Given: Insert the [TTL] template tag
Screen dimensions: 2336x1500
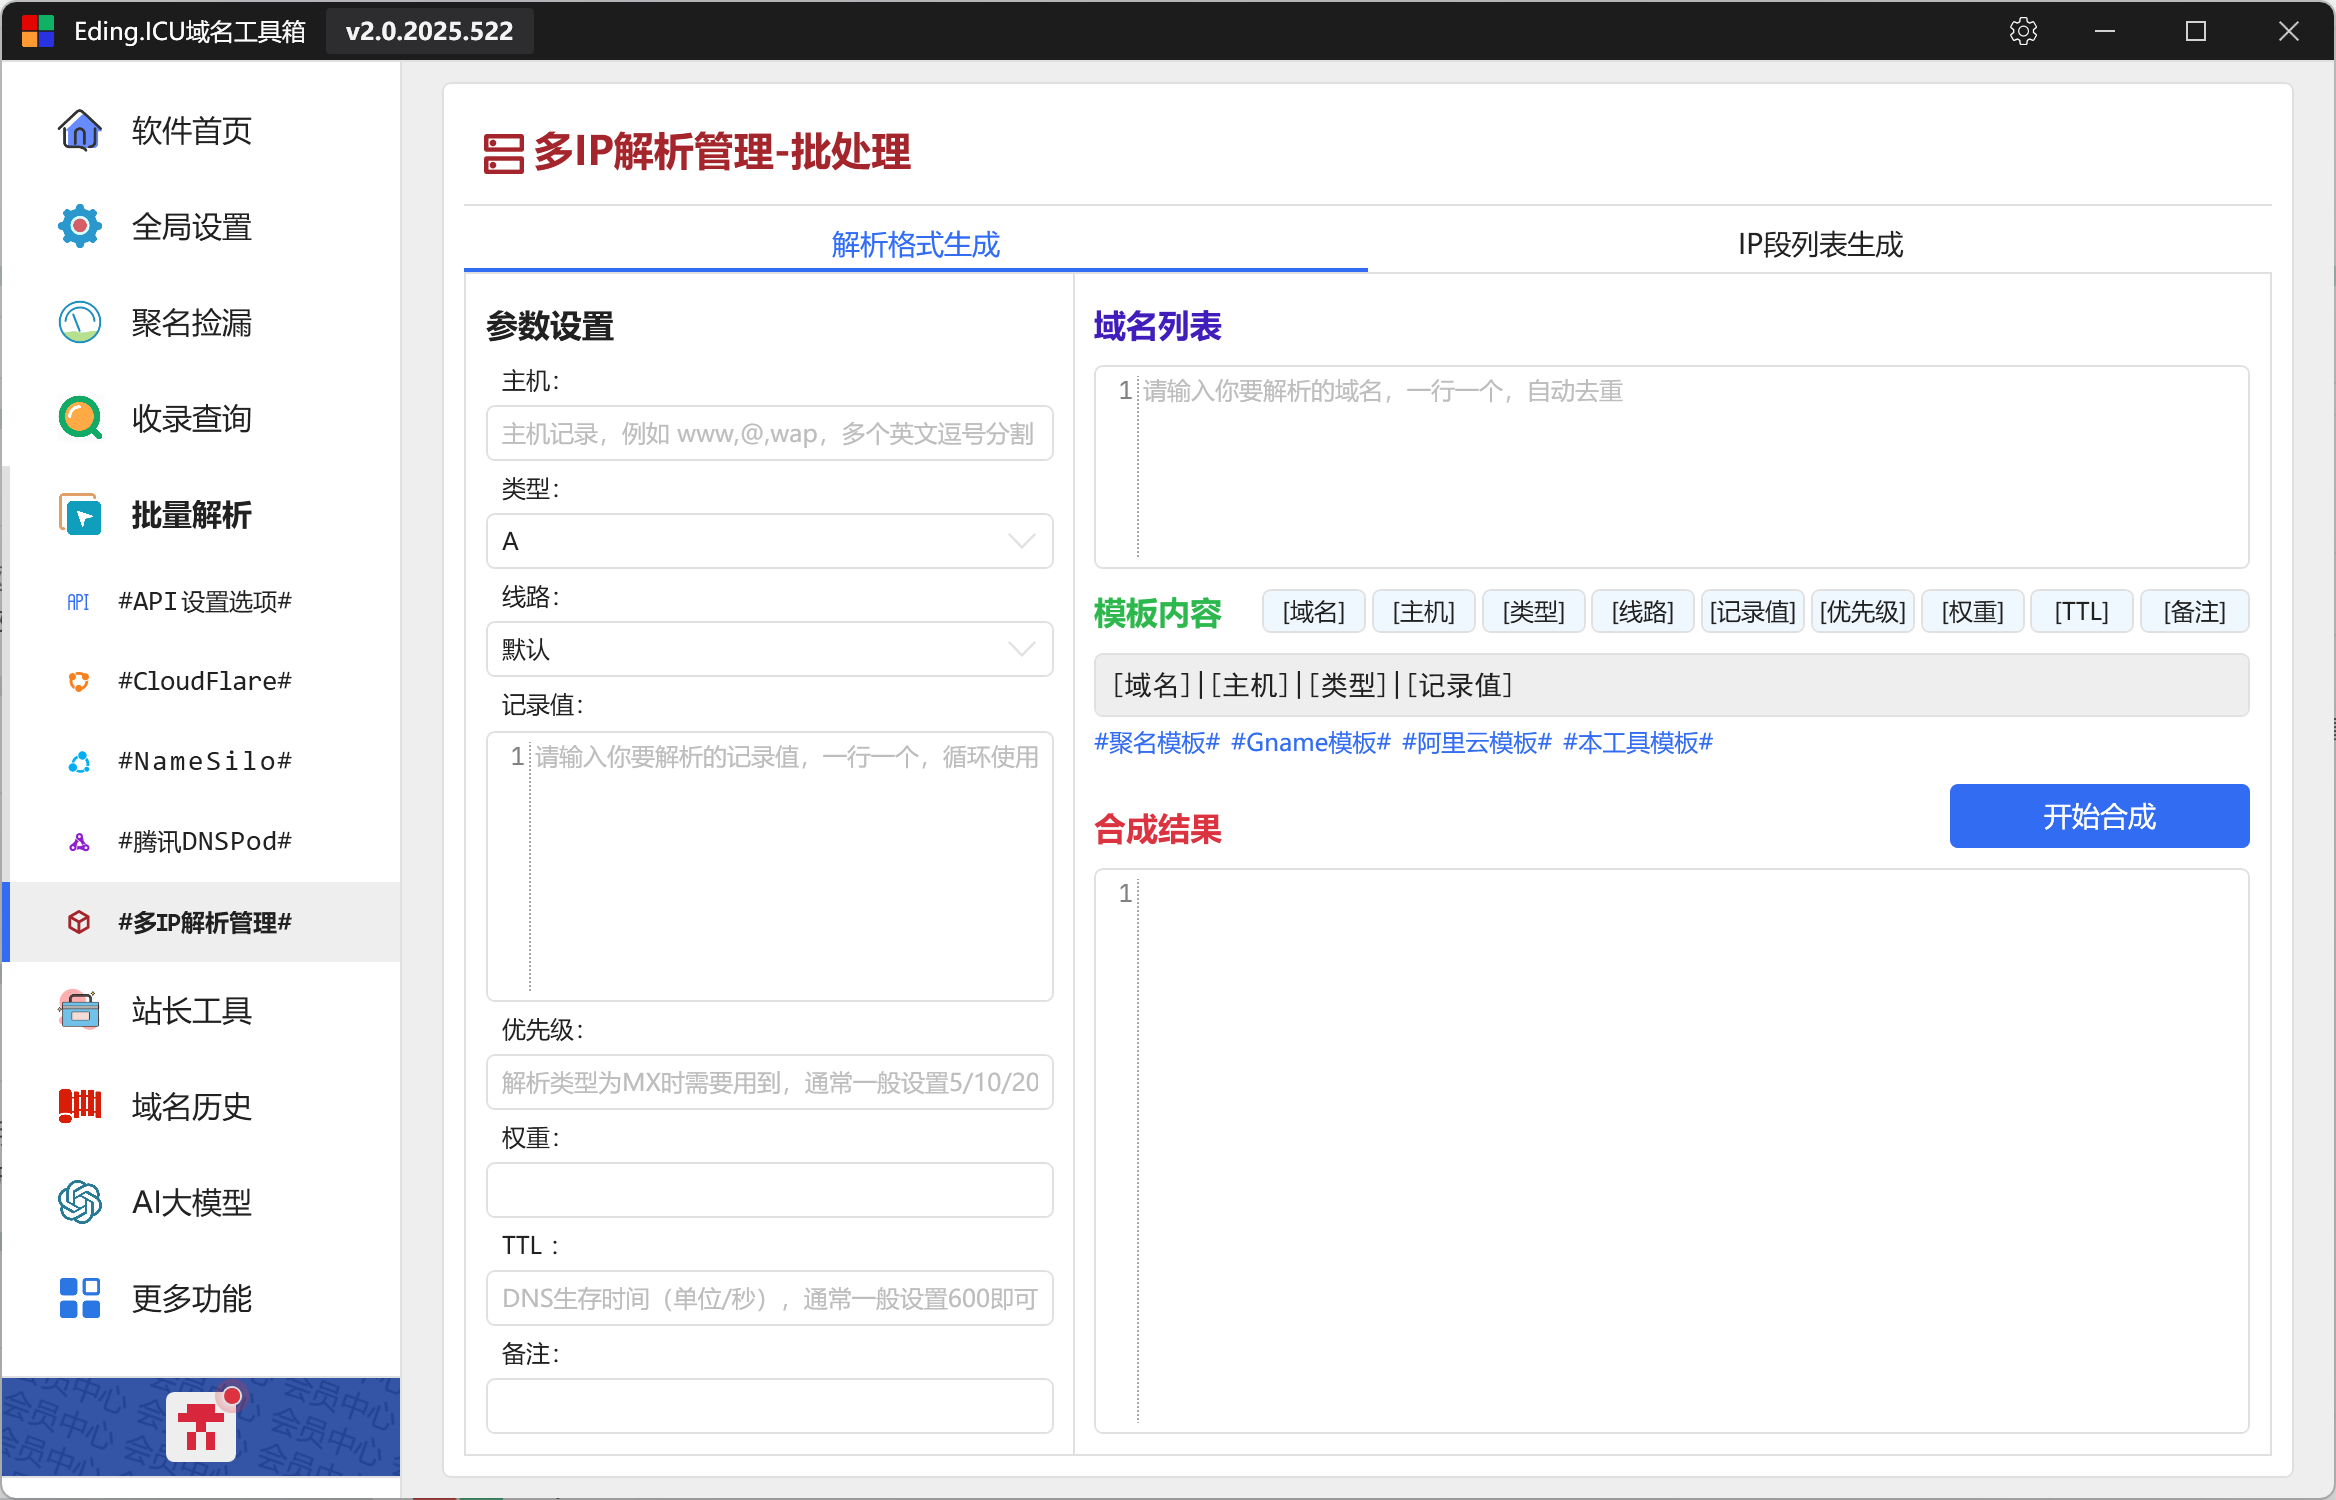Looking at the screenshot, I should click(2082, 611).
